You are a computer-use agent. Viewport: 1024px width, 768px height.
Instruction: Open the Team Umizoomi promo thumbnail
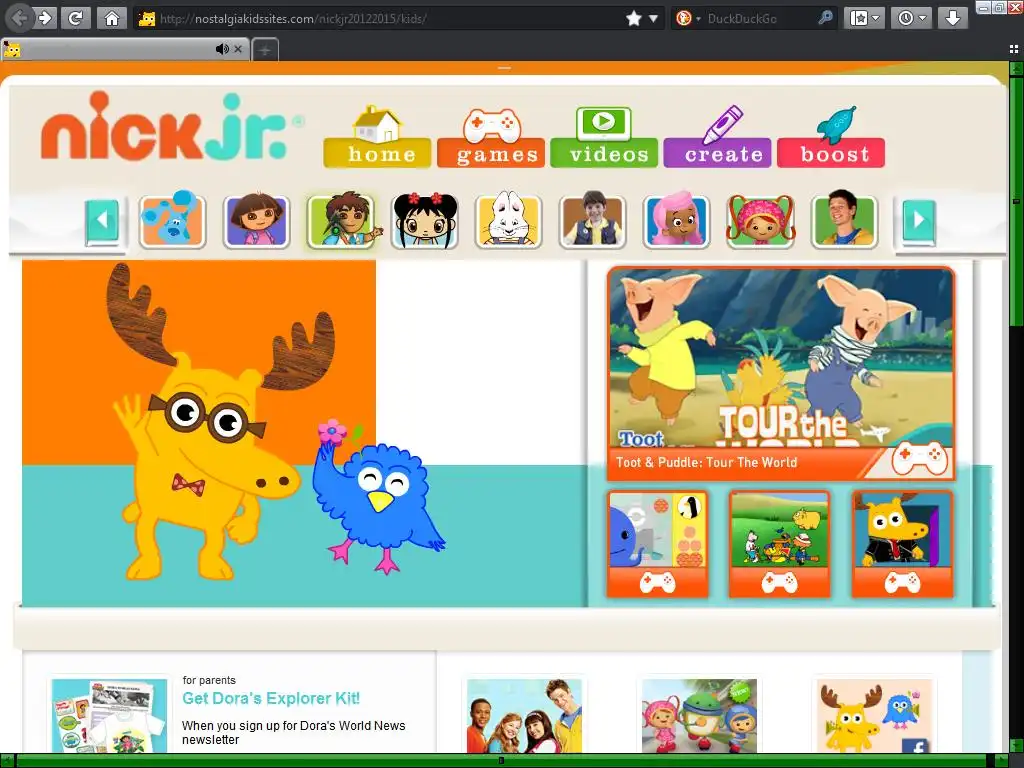pos(699,716)
